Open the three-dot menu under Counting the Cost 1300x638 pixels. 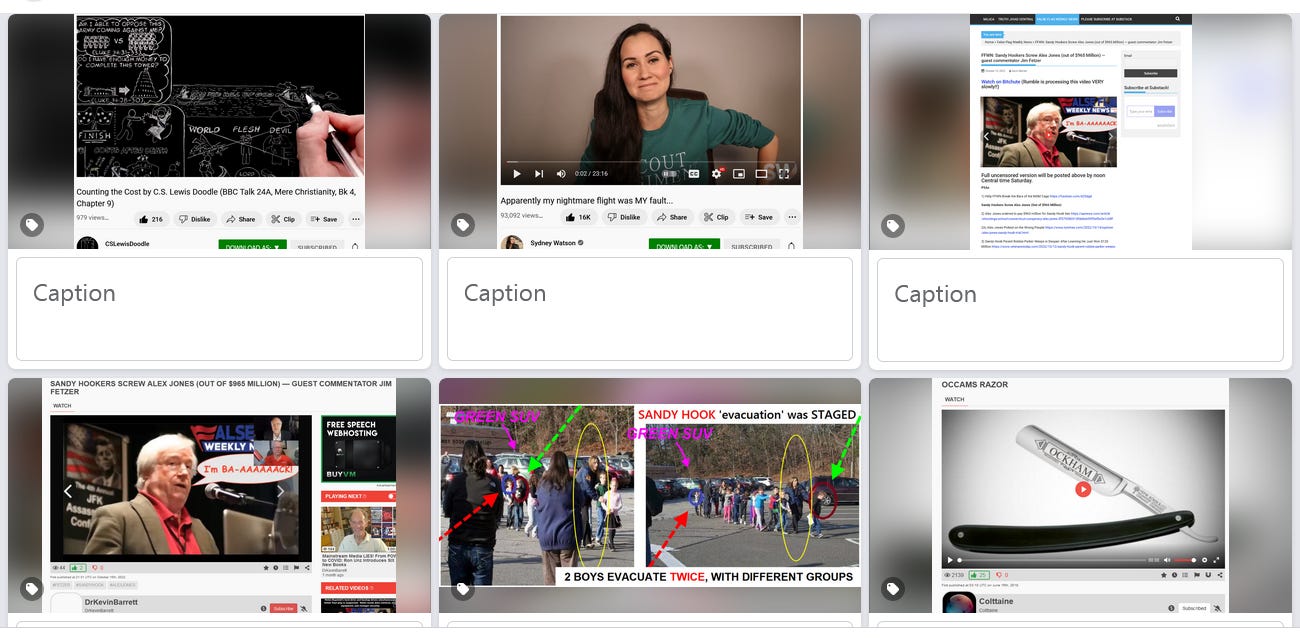(x=356, y=218)
